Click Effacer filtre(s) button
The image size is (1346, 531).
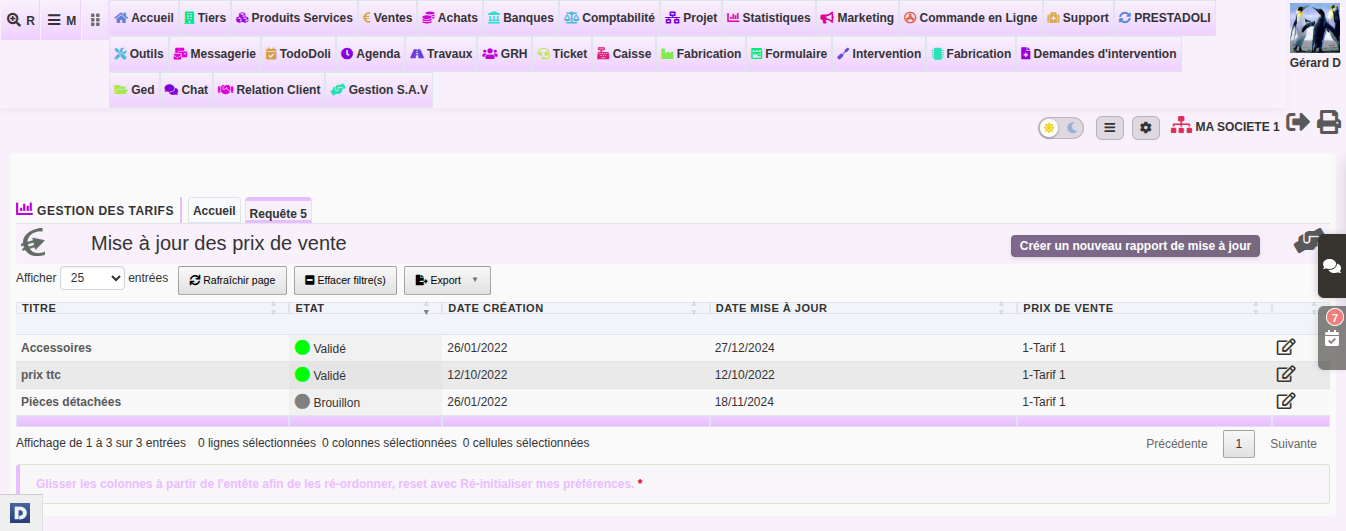346,280
